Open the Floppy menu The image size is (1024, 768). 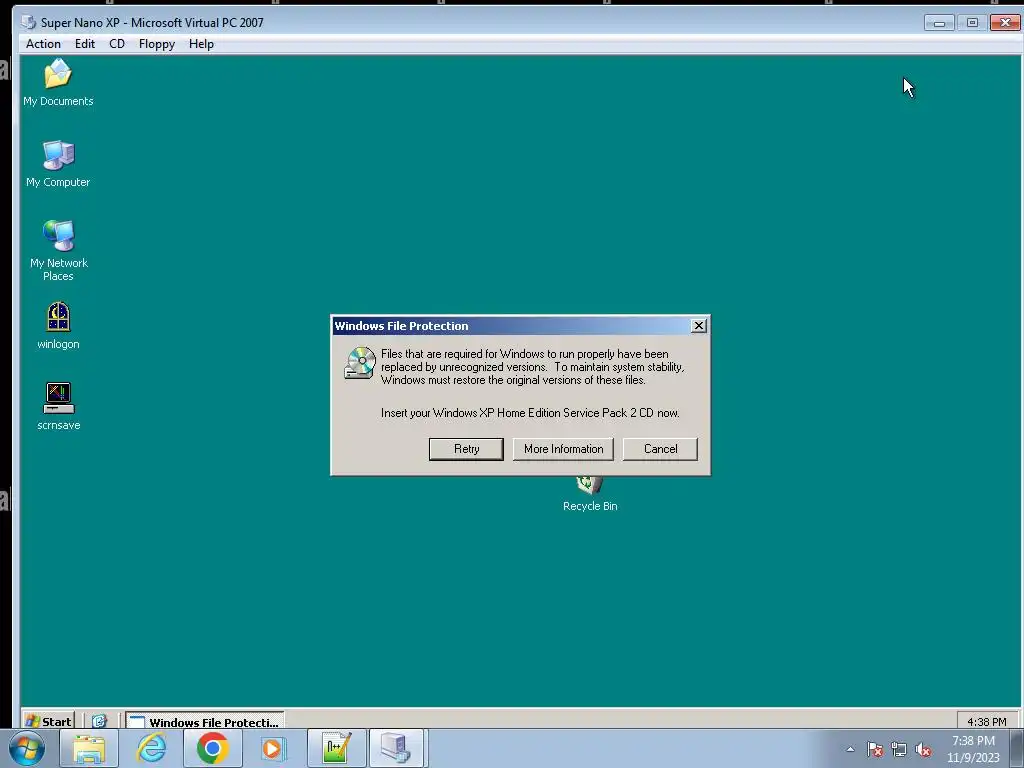(157, 44)
